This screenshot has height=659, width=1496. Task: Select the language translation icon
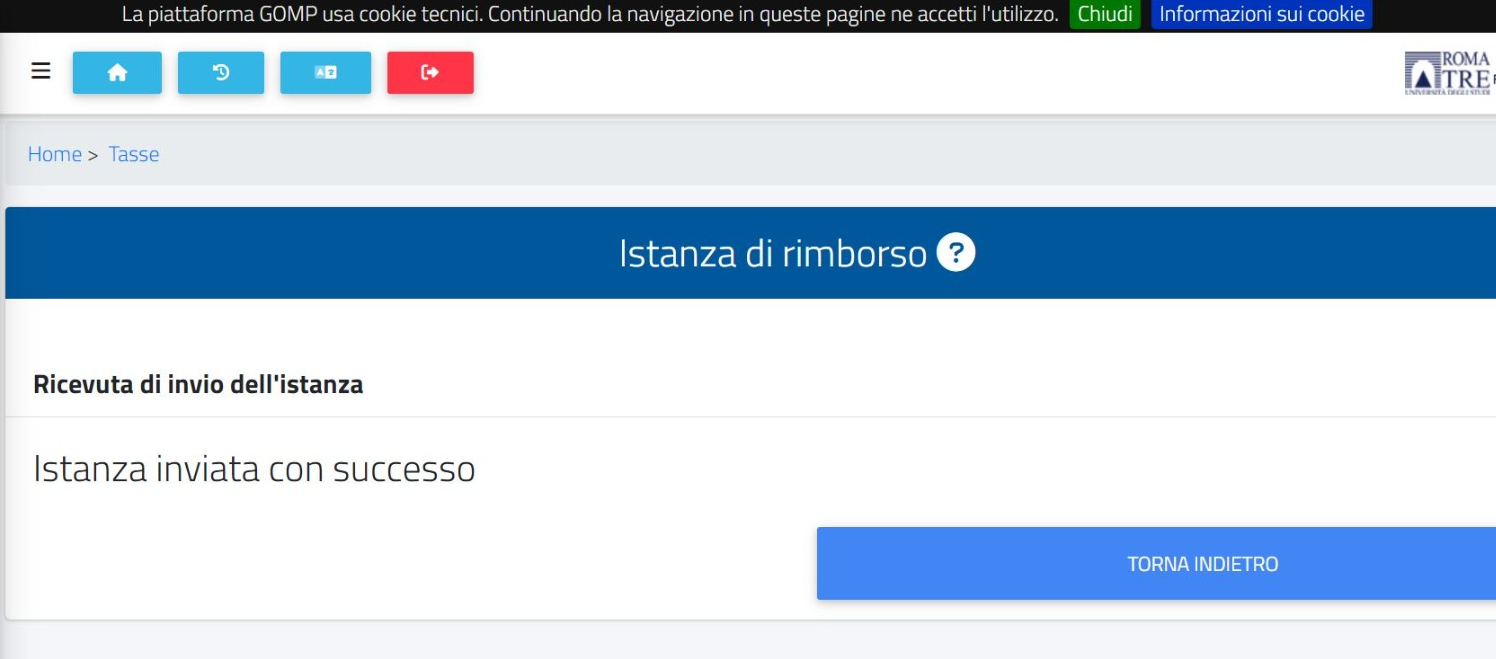325,72
